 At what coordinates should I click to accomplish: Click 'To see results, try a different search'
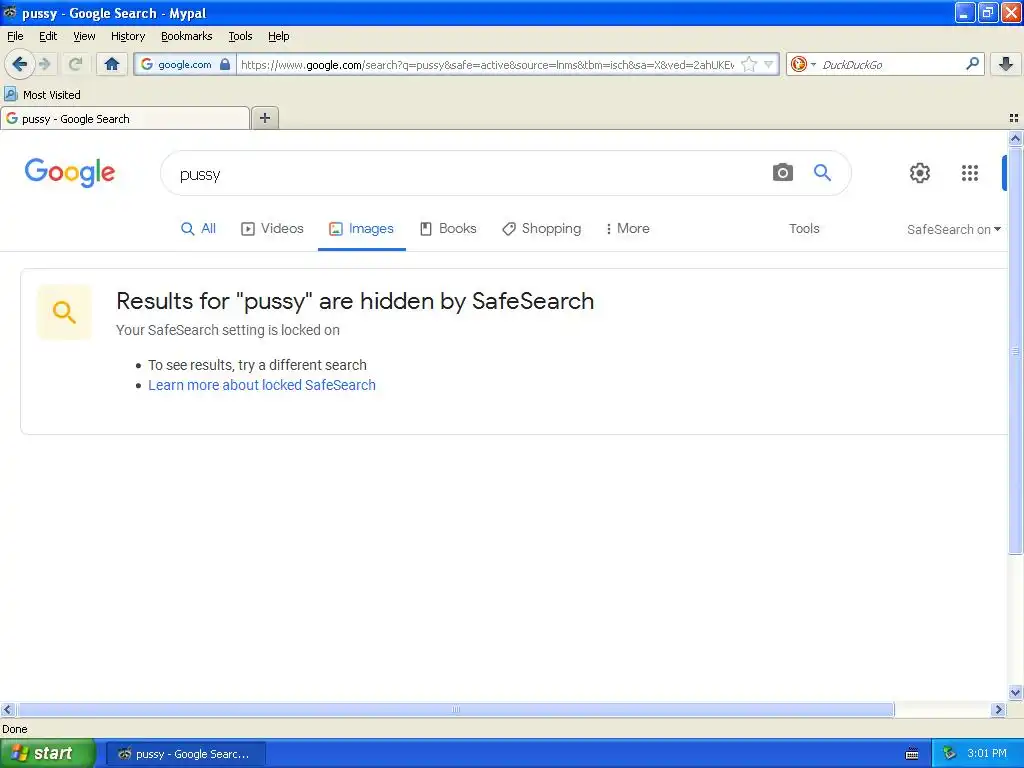(x=257, y=365)
